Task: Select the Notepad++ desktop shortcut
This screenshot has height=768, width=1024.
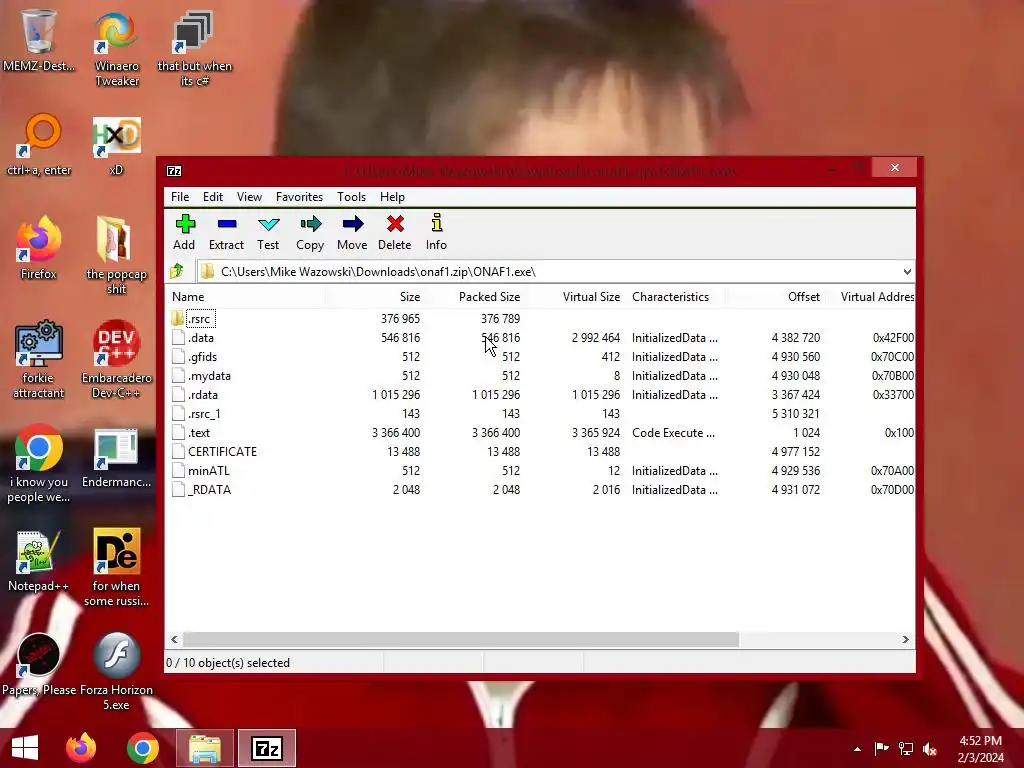Action: pos(39,560)
